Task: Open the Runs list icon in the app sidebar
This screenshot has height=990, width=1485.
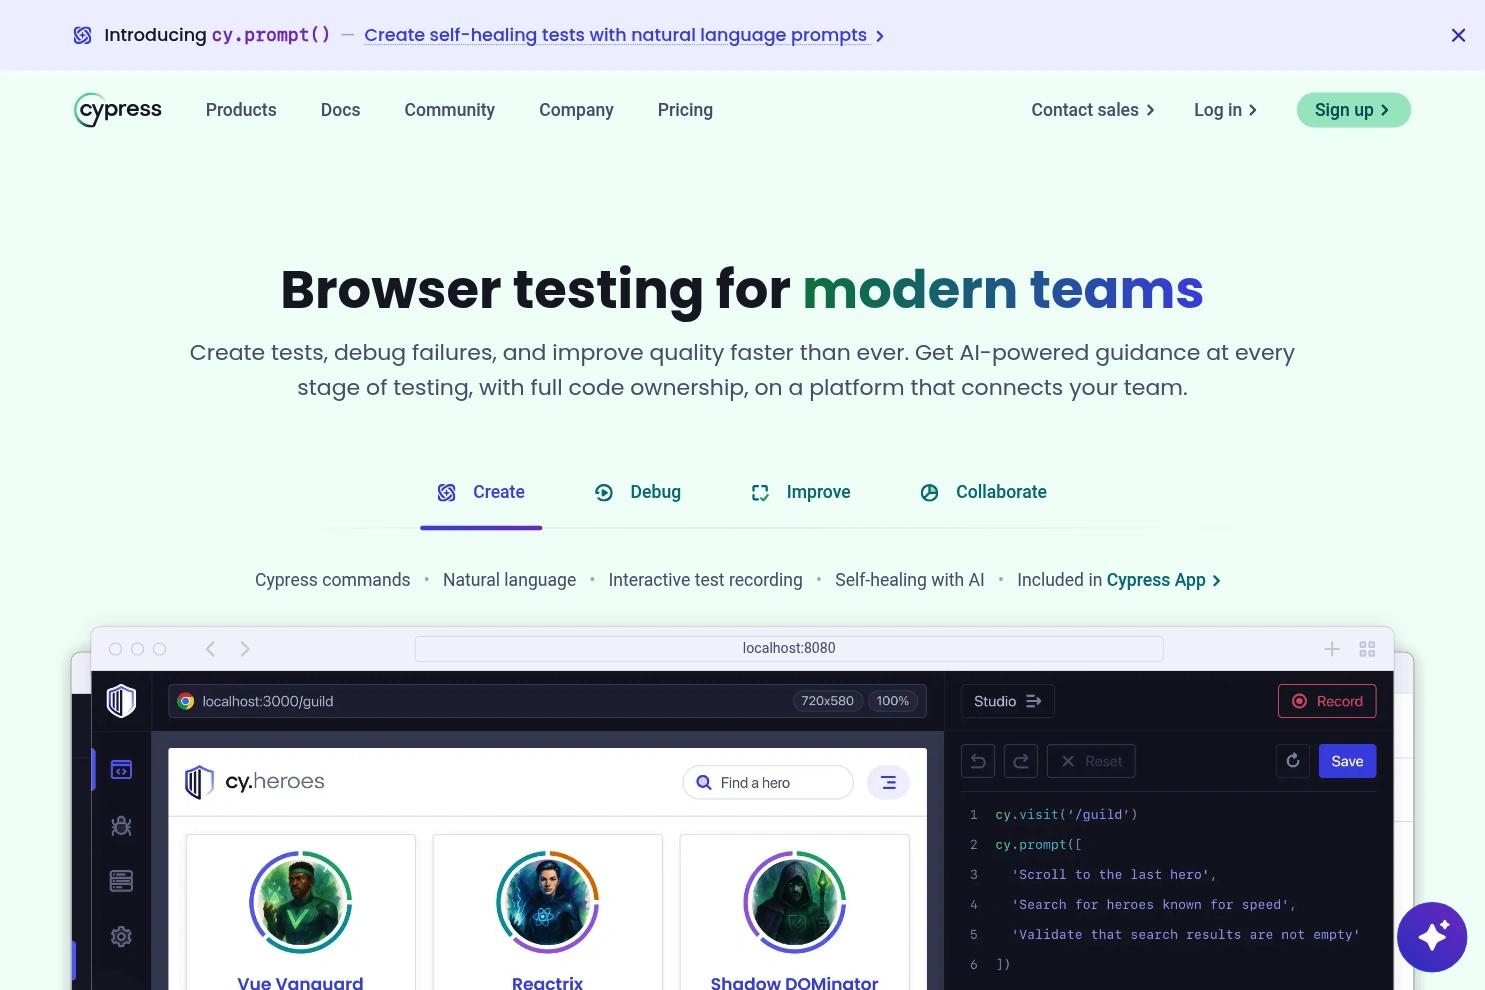Action: [x=121, y=881]
